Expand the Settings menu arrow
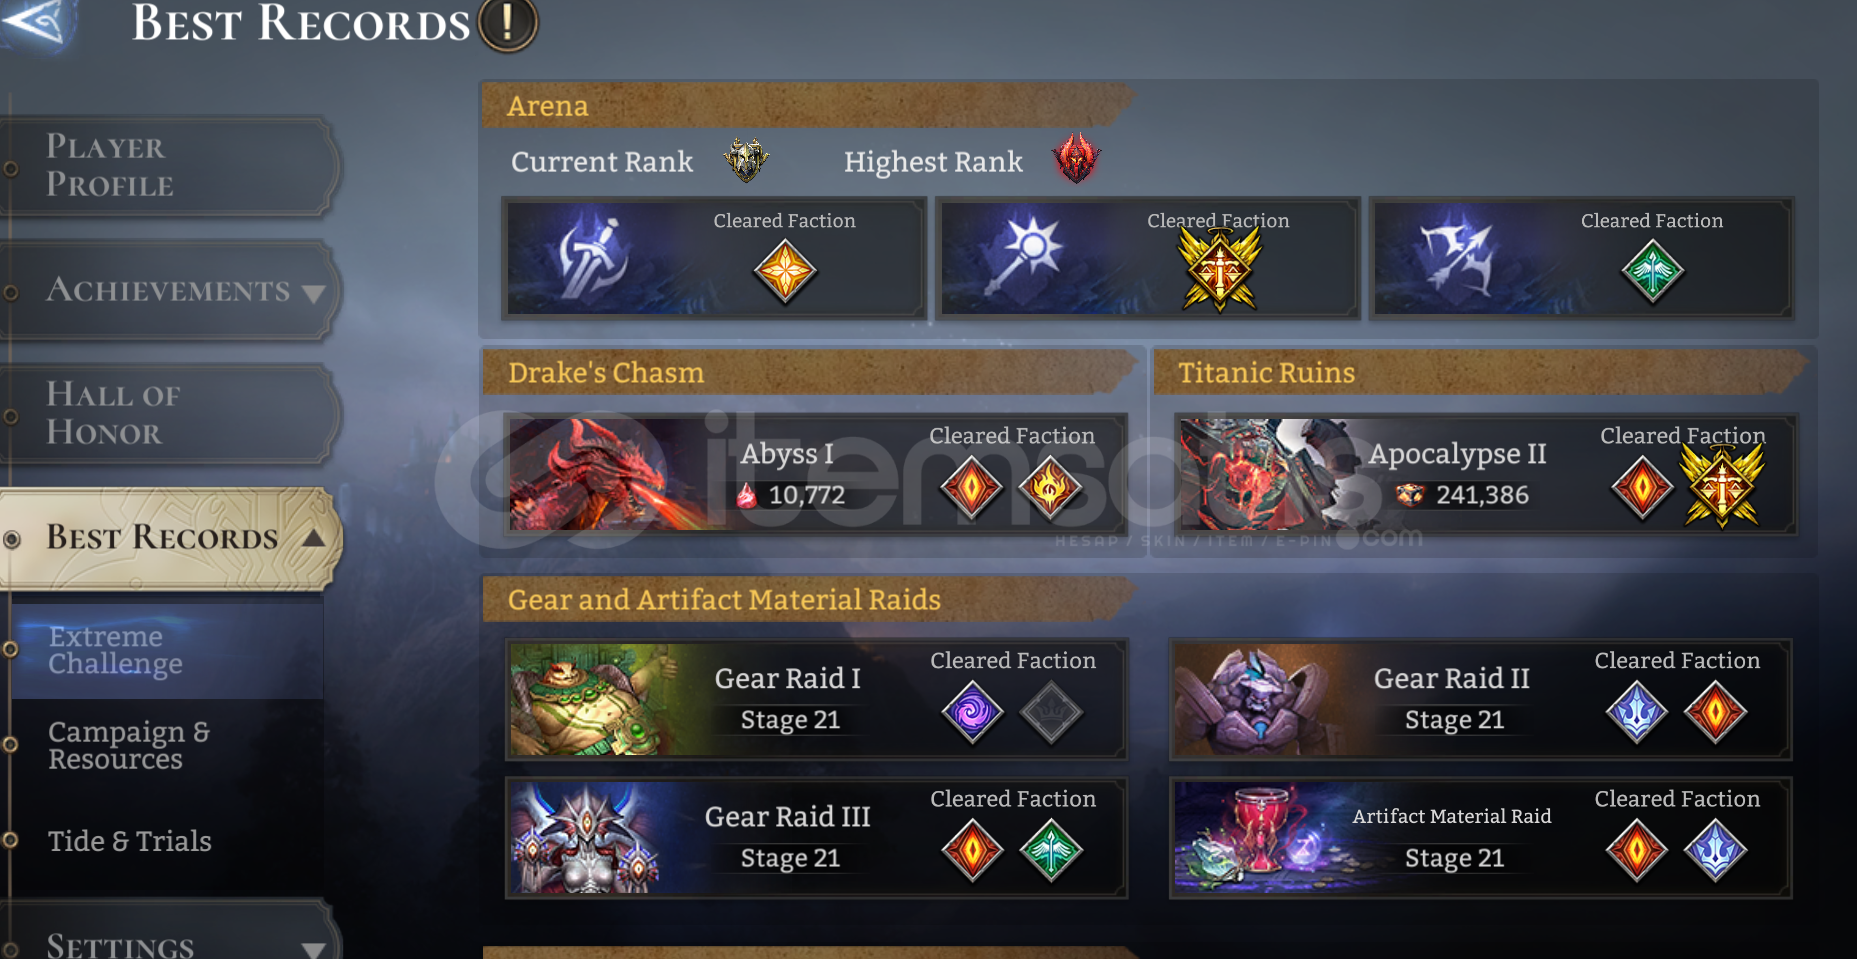 tap(314, 949)
